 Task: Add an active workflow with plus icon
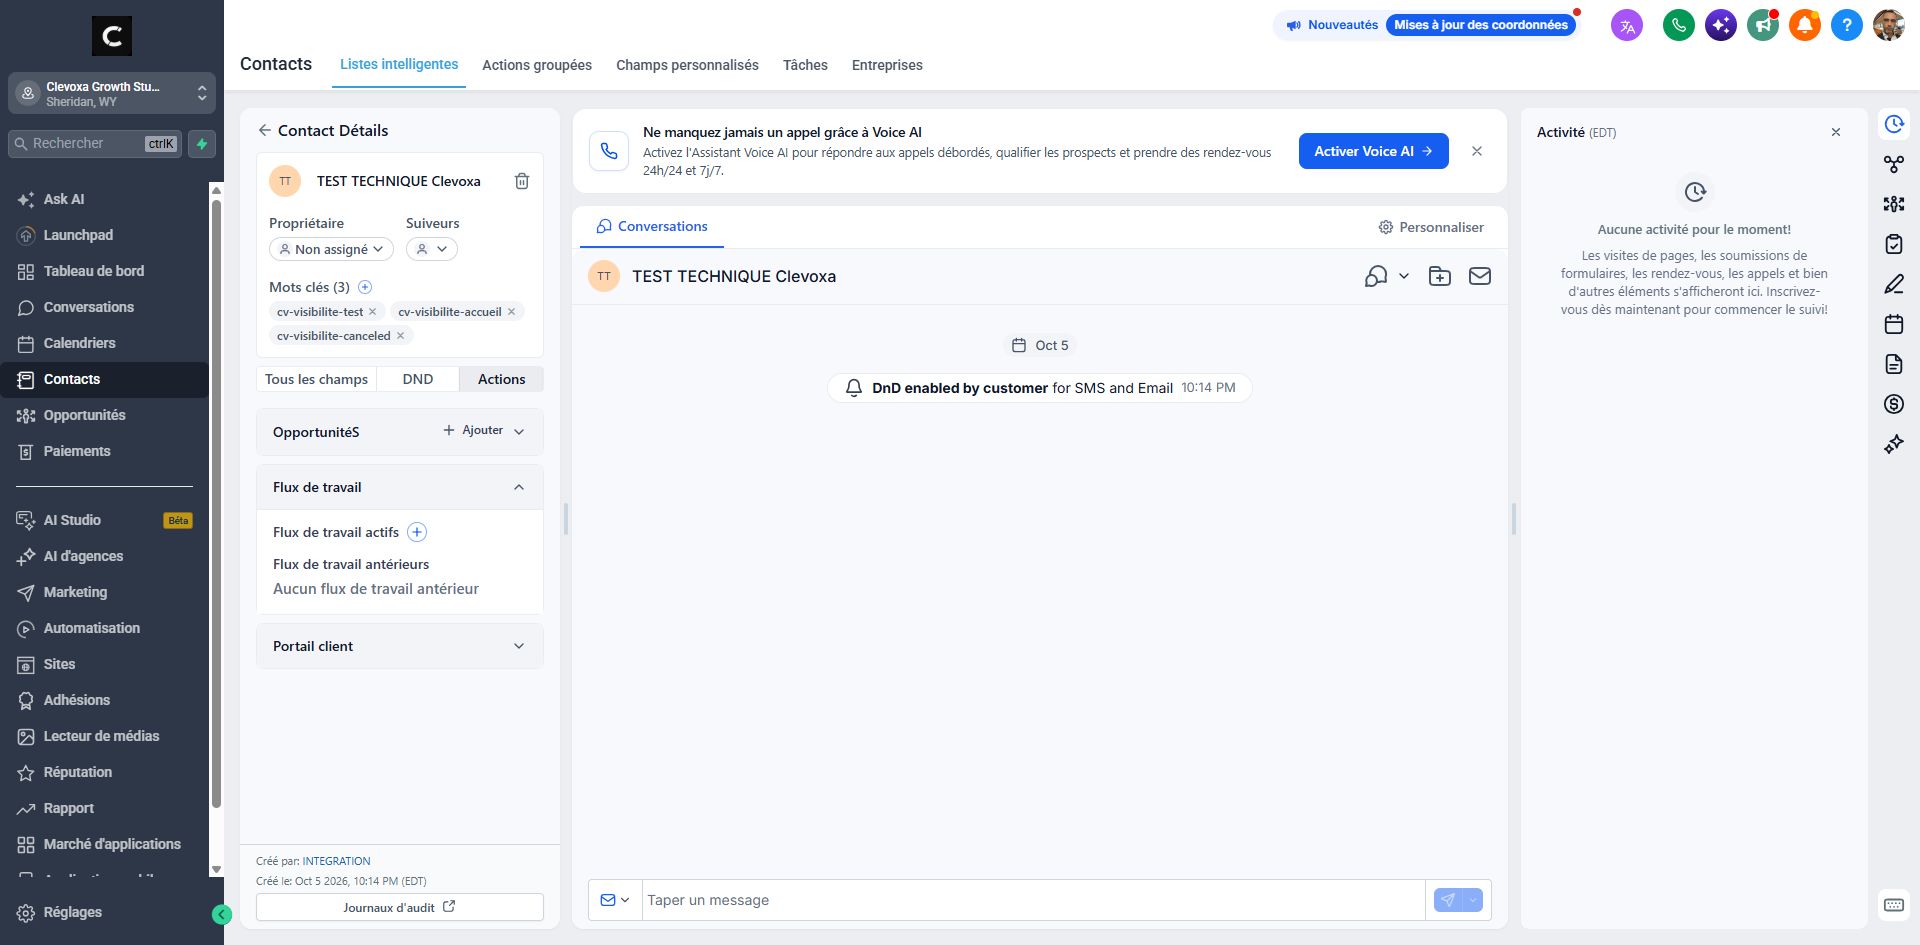417,532
